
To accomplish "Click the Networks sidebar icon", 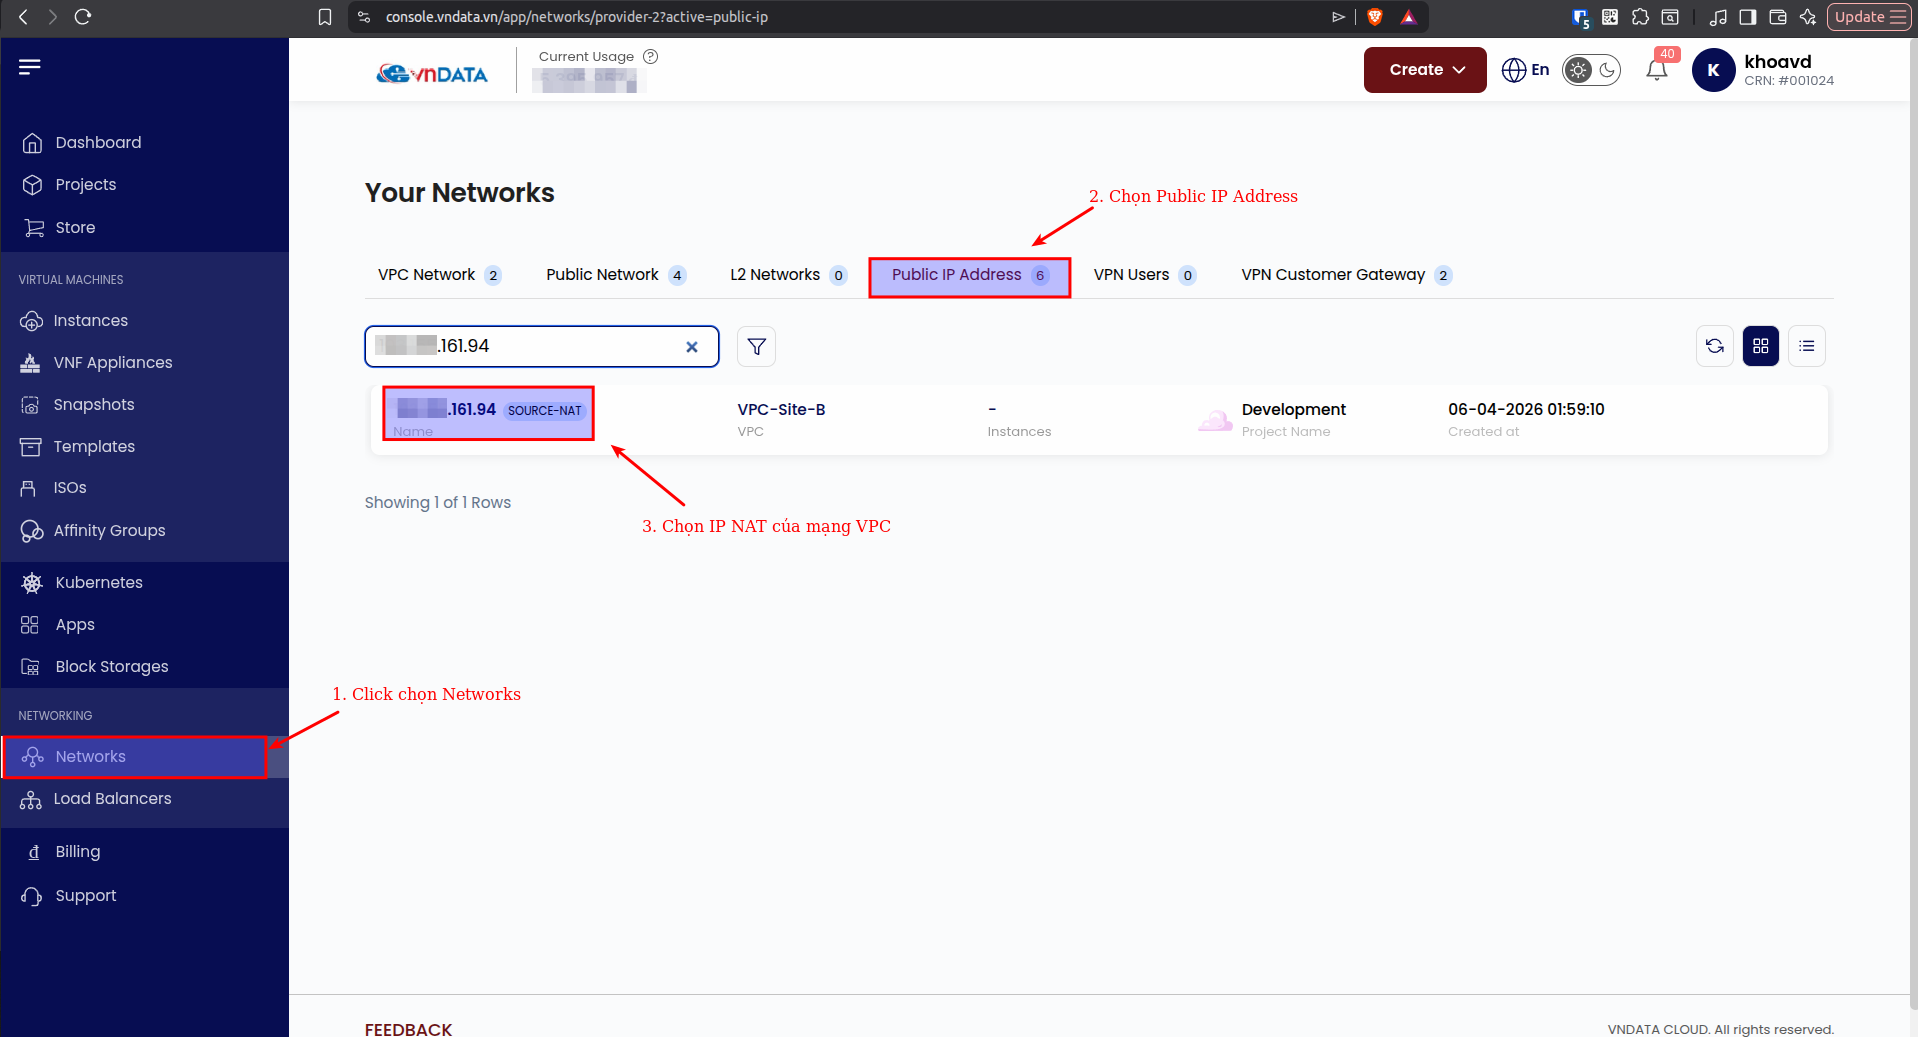I will tap(33, 757).
